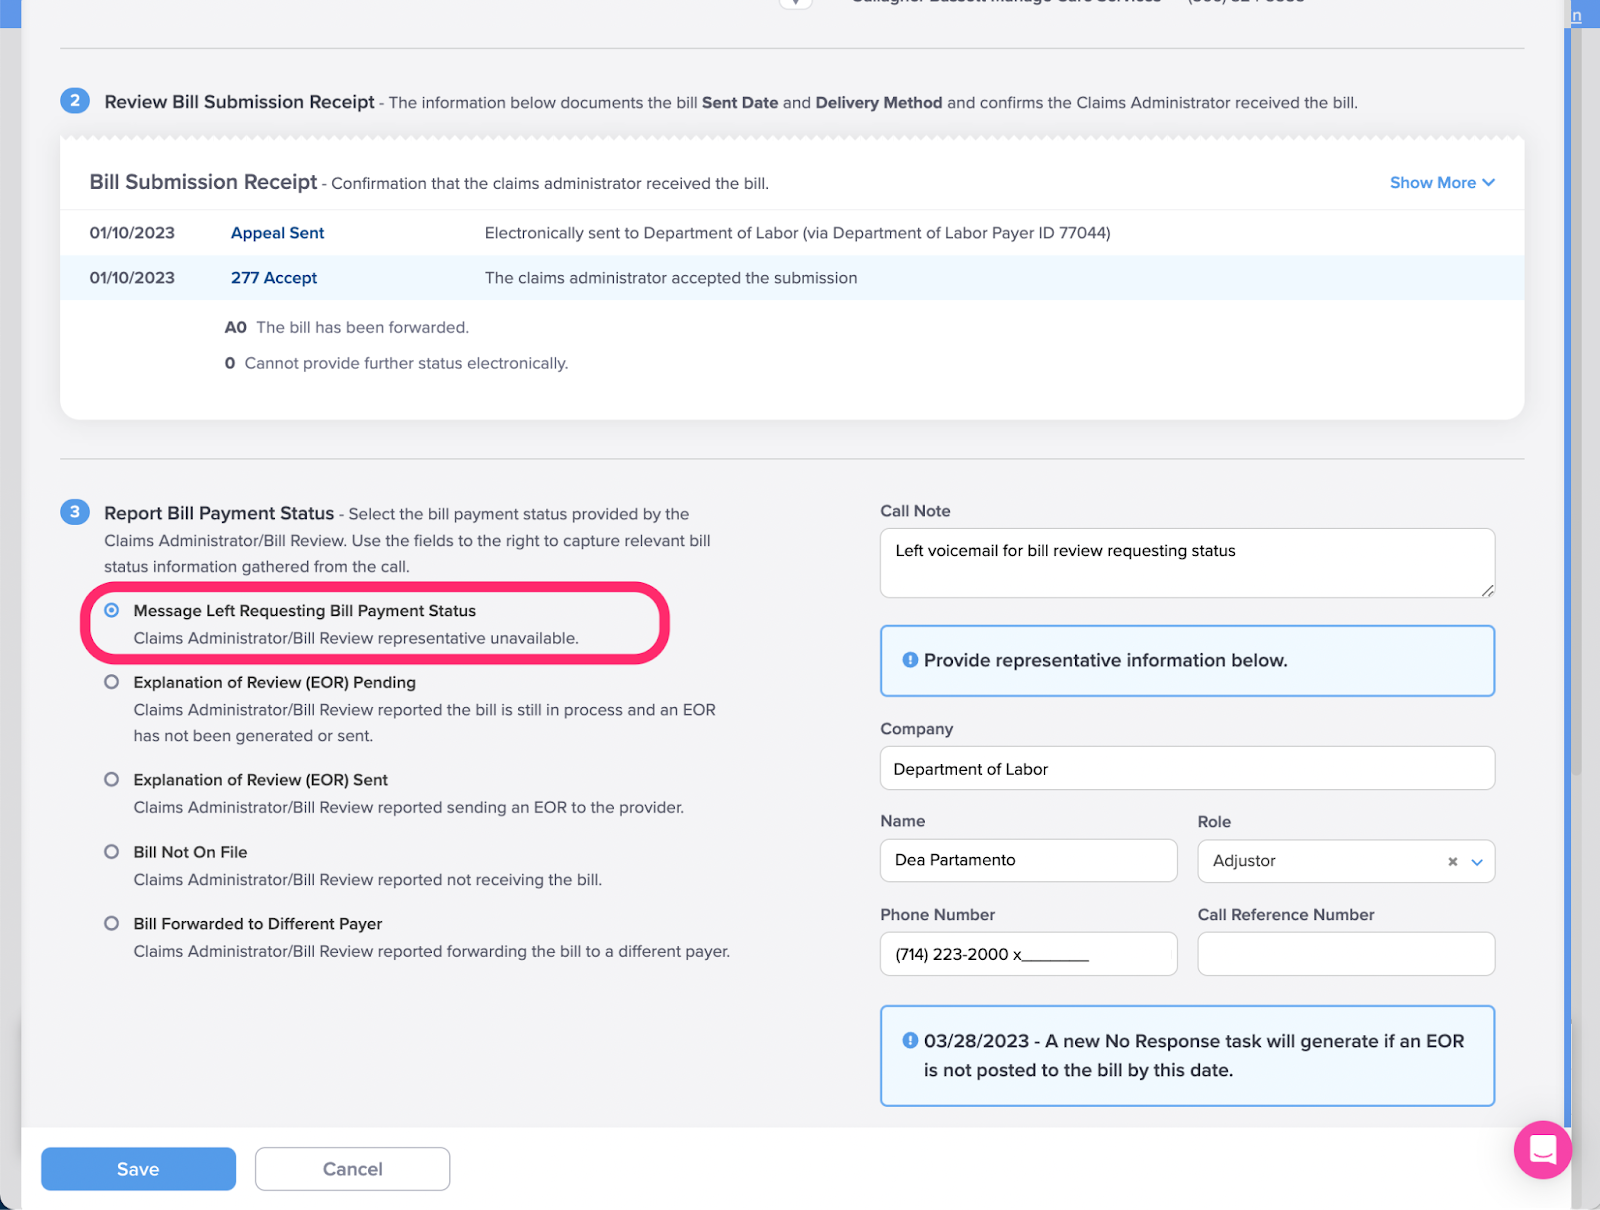Open the Role dropdown arrow
The width and height of the screenshot is (1600, 1210).
point(1477,861)
